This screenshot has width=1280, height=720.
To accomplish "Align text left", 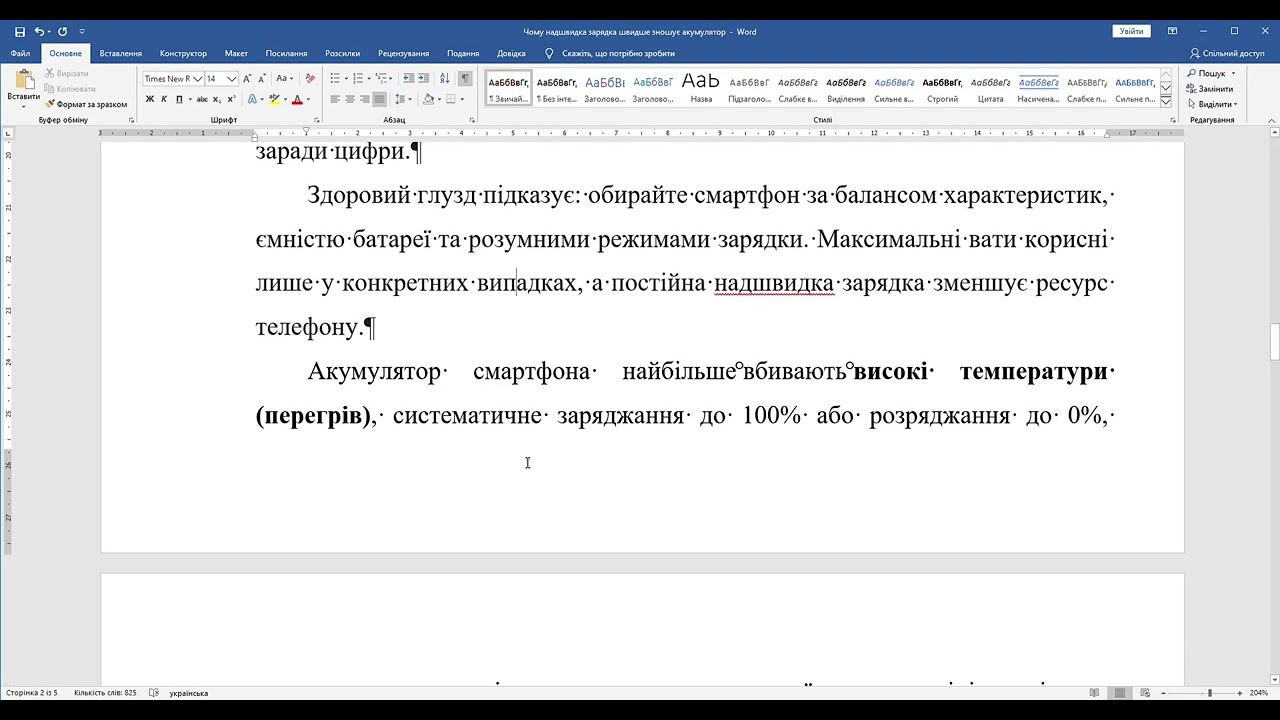I will [x=336, y=99].
